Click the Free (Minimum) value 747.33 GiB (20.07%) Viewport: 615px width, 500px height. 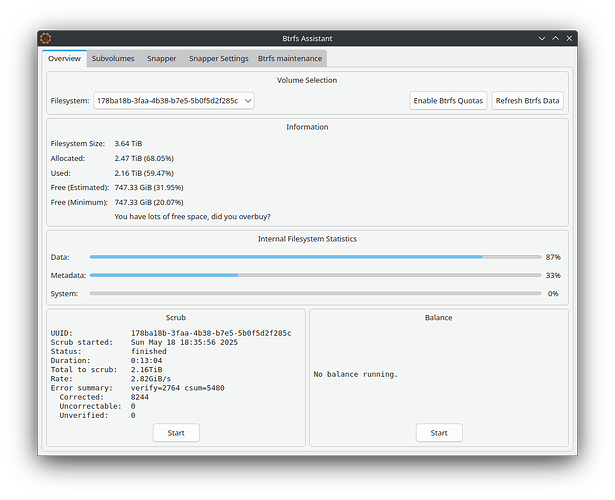[x=149, y=202]
